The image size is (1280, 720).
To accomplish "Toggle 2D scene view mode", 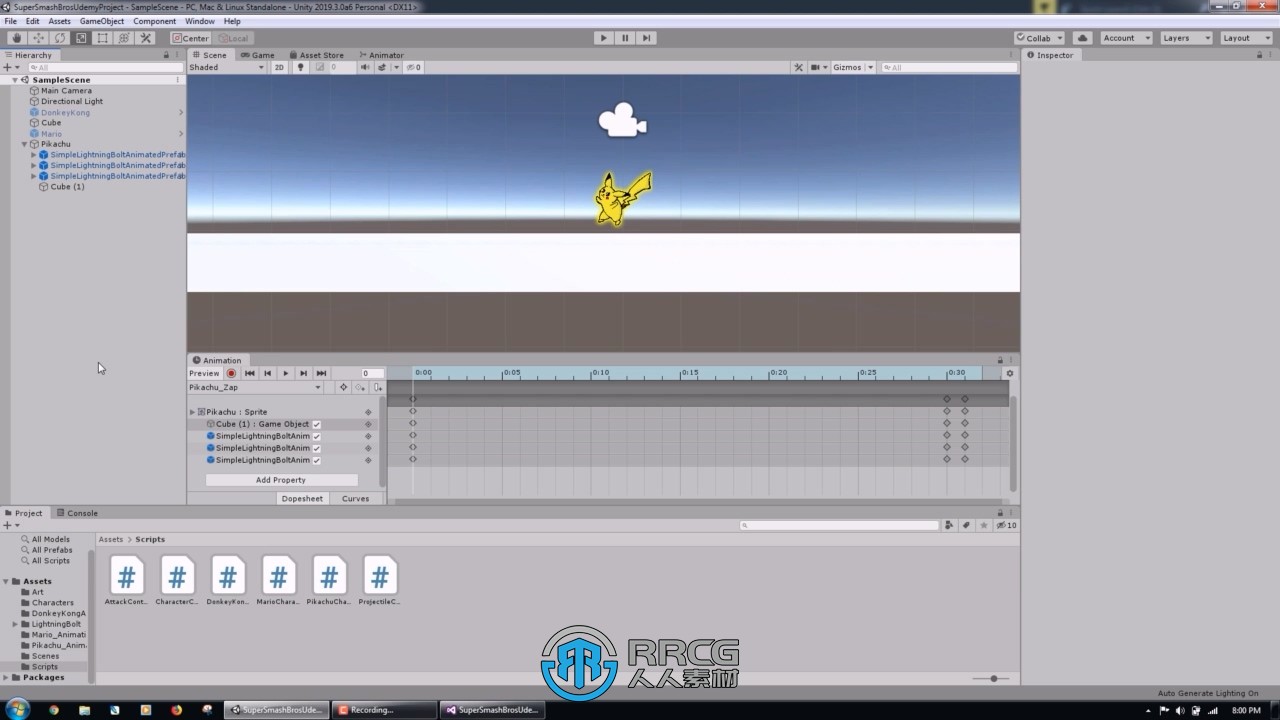I will [280, 67].
